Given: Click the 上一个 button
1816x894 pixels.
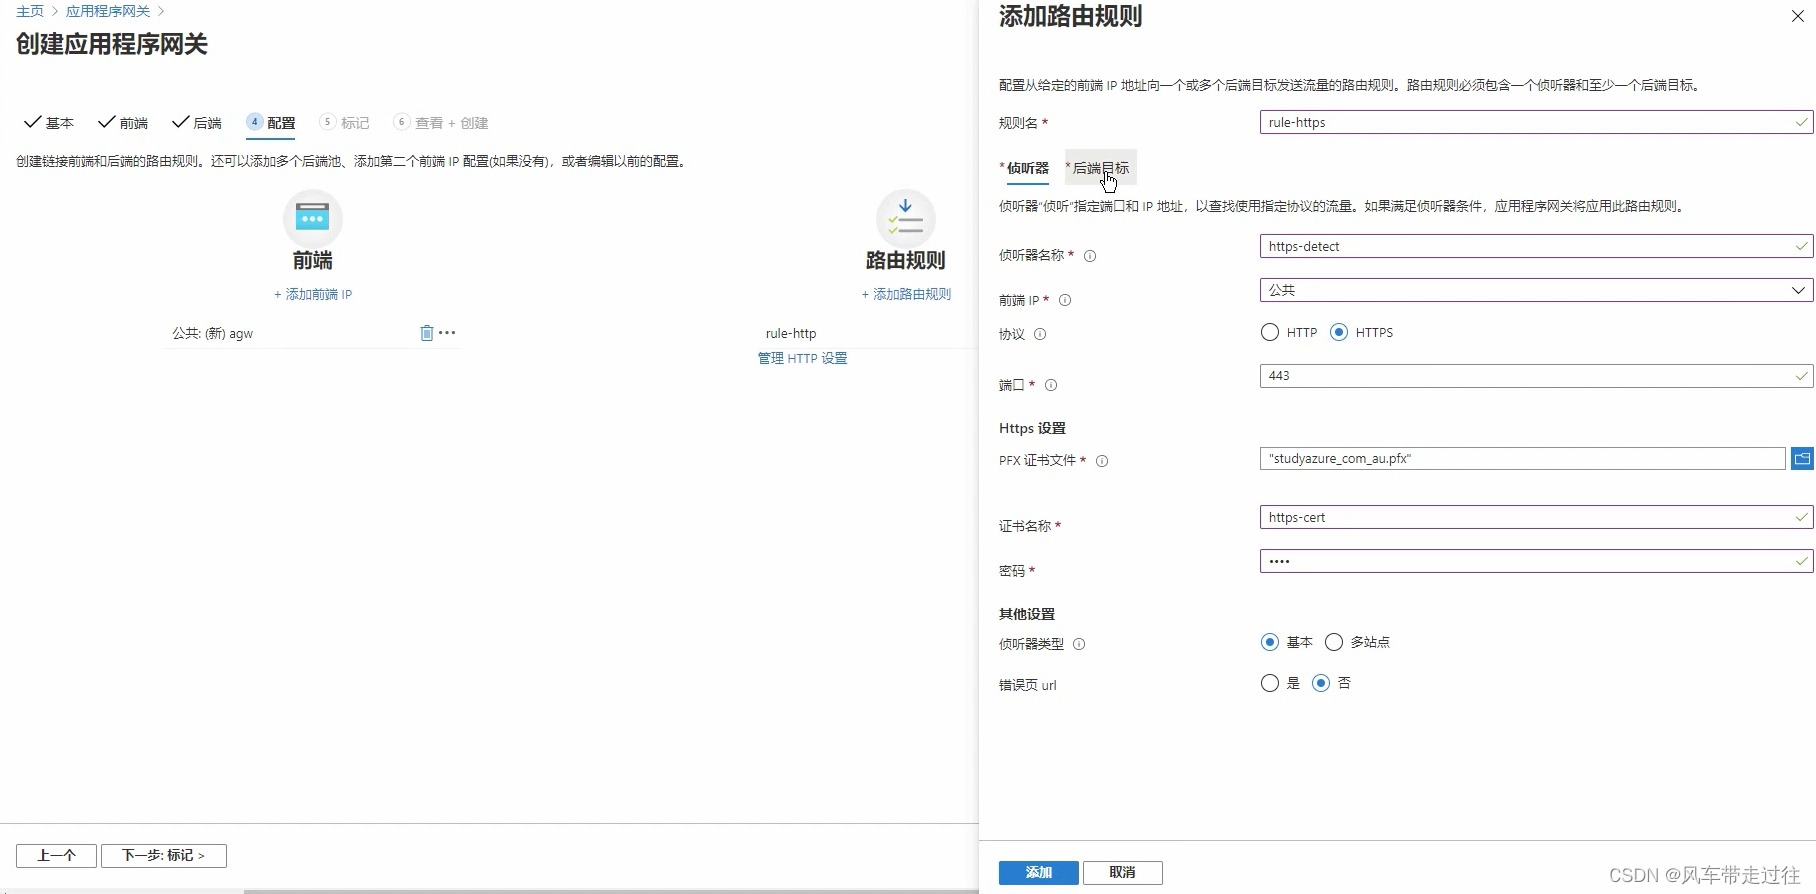Looking at the screenshot, I should click(56, 856).
